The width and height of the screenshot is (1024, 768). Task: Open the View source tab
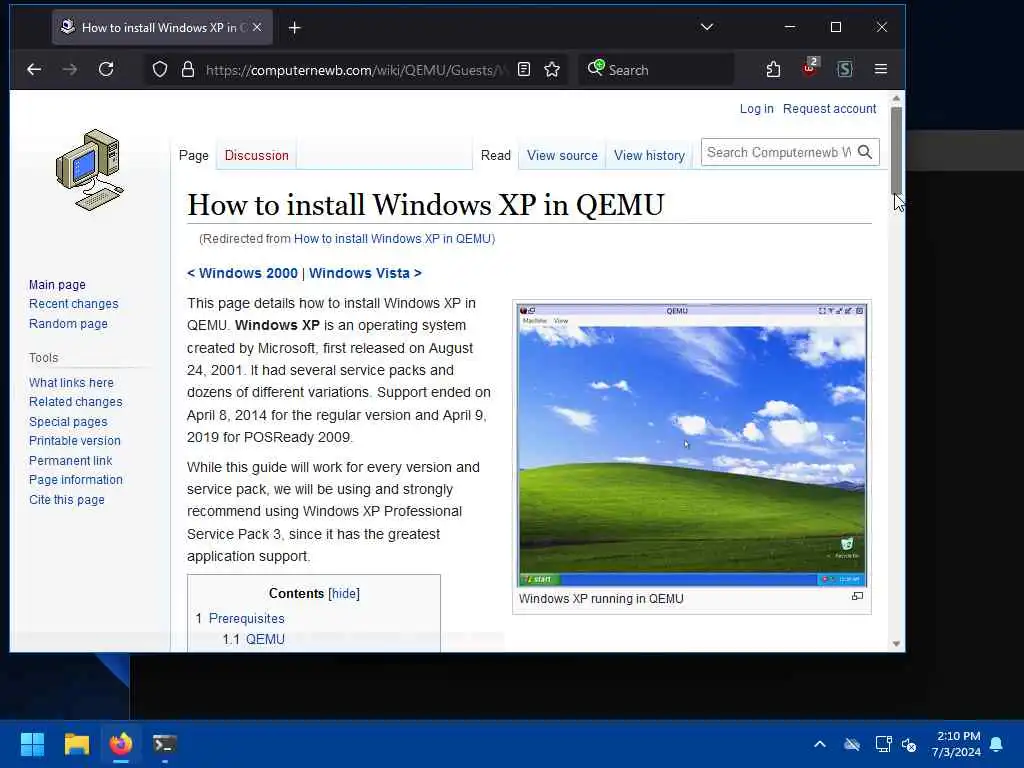coord(562,155)
